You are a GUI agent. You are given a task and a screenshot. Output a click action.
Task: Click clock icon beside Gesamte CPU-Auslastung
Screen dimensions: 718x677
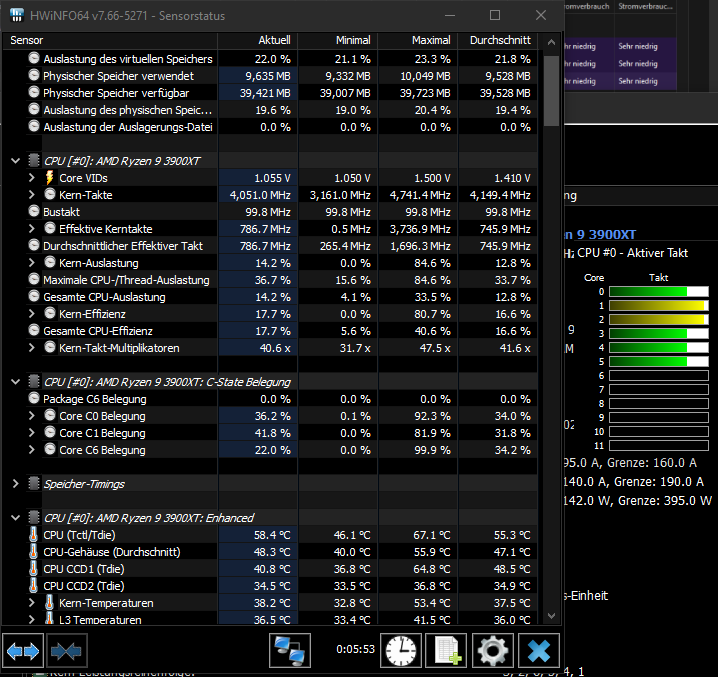(34, 296)
